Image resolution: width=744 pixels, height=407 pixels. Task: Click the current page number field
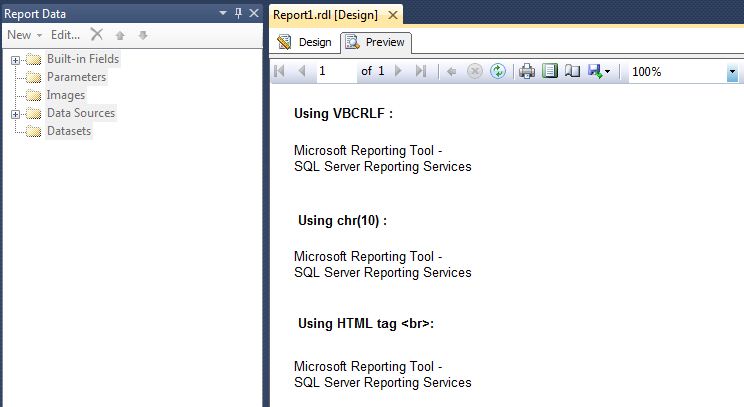336,71
